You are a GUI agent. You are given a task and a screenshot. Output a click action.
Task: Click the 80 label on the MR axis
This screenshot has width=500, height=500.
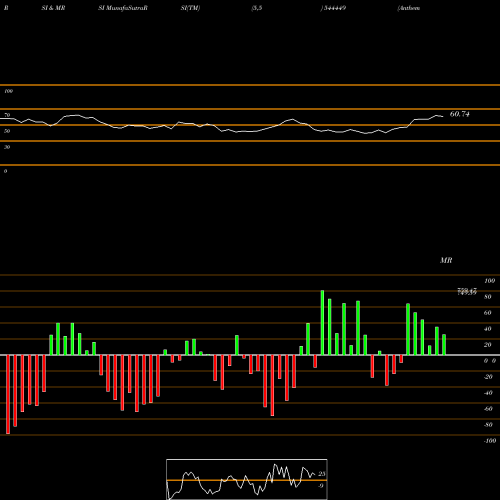click(x=488, y=297)
